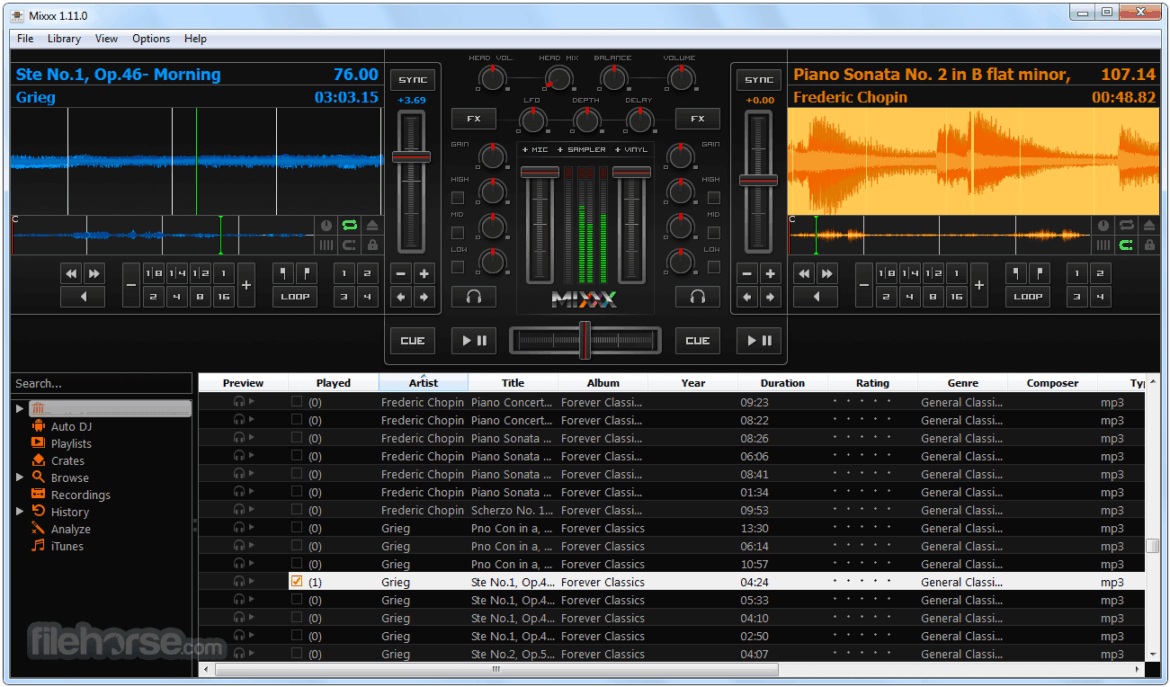The height and width of the screenshot is (687, 1170).
Task: Open Auto DJ in the library sidebar
Action: tap(71, 426)
